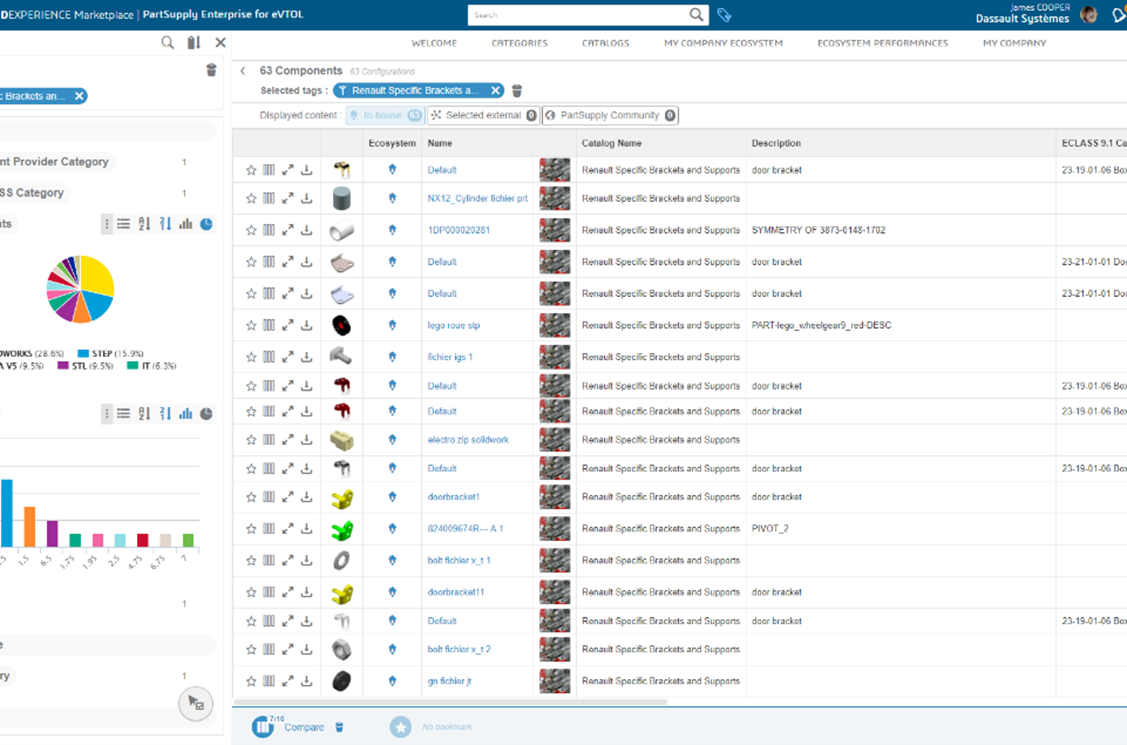The height and width of the screenshot is (745, 1127).
Task: Click the search magnifier icon in left panel
Action: pos(168,43)
